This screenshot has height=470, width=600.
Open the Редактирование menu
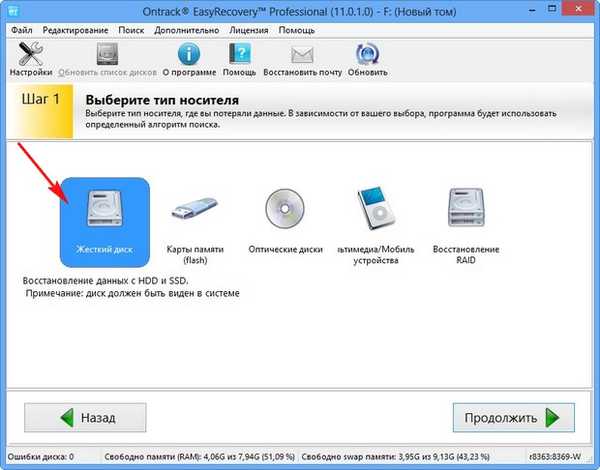[x=76, y=30]
